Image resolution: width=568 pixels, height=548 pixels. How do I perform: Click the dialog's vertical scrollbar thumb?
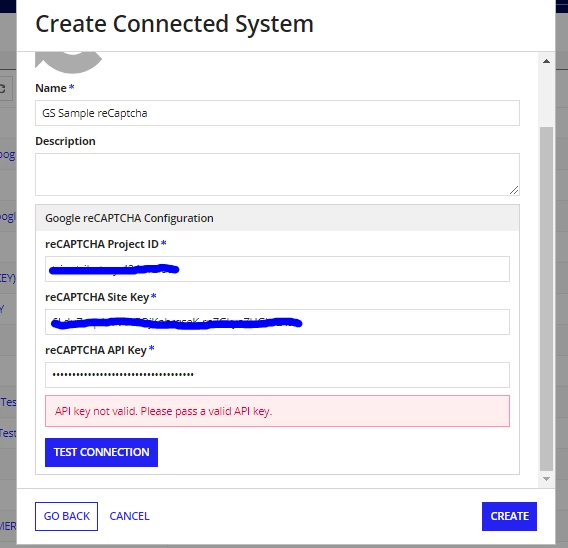[546, 298]
